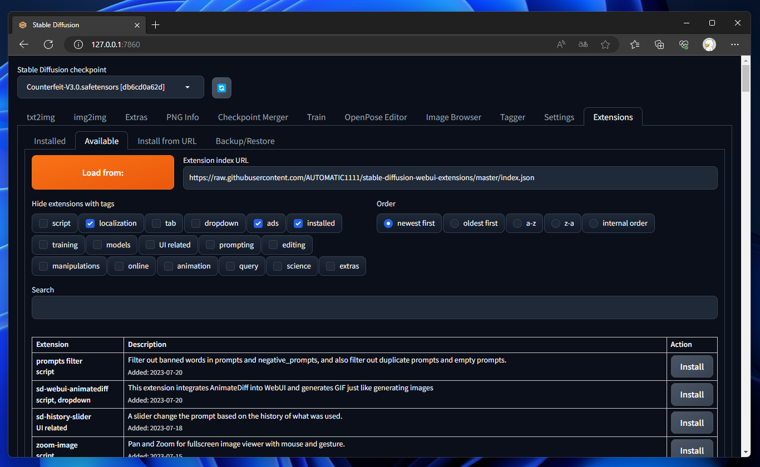Screen dimensions: 760x467
Task: Open the PNG Info tab
Action: coord(183,117)
